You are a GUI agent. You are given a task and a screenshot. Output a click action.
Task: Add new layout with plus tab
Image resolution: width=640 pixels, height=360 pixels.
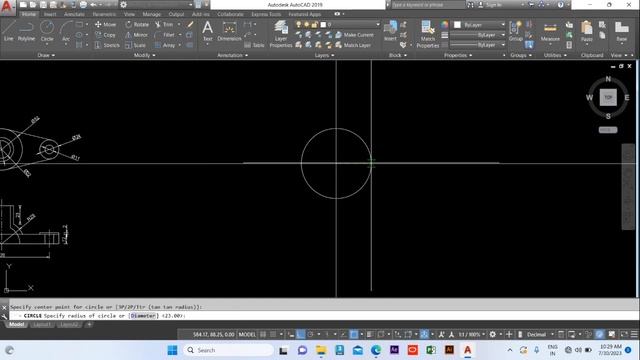89,324
